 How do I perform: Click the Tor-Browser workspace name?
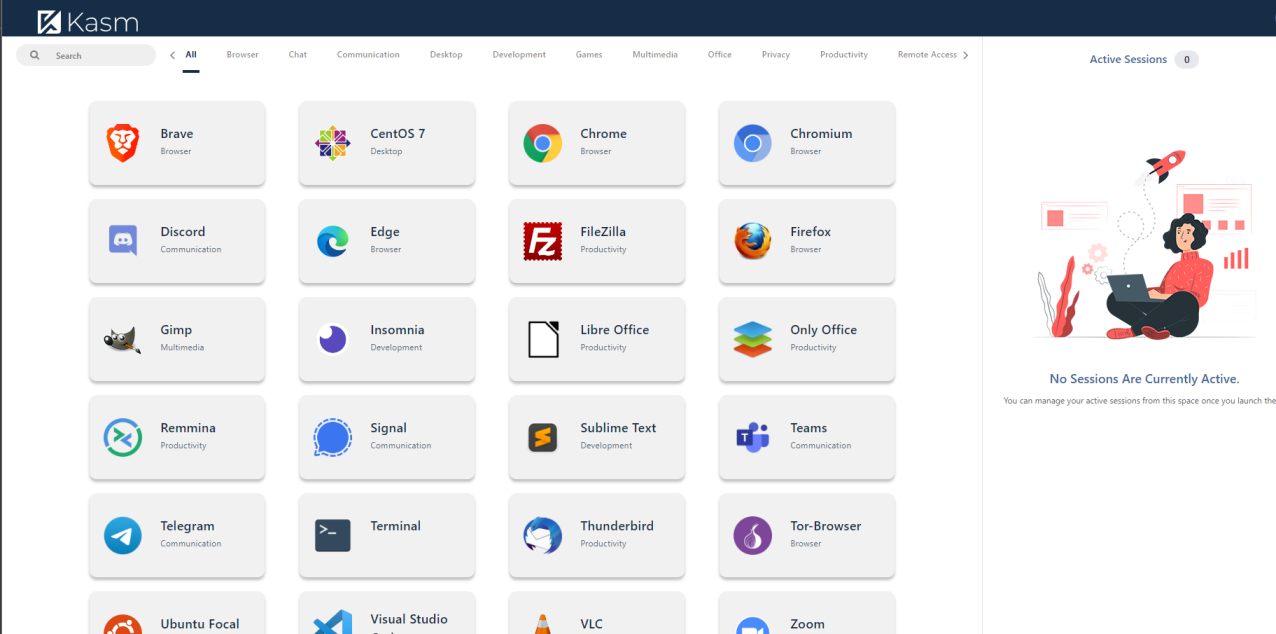(x=826, y=526)
